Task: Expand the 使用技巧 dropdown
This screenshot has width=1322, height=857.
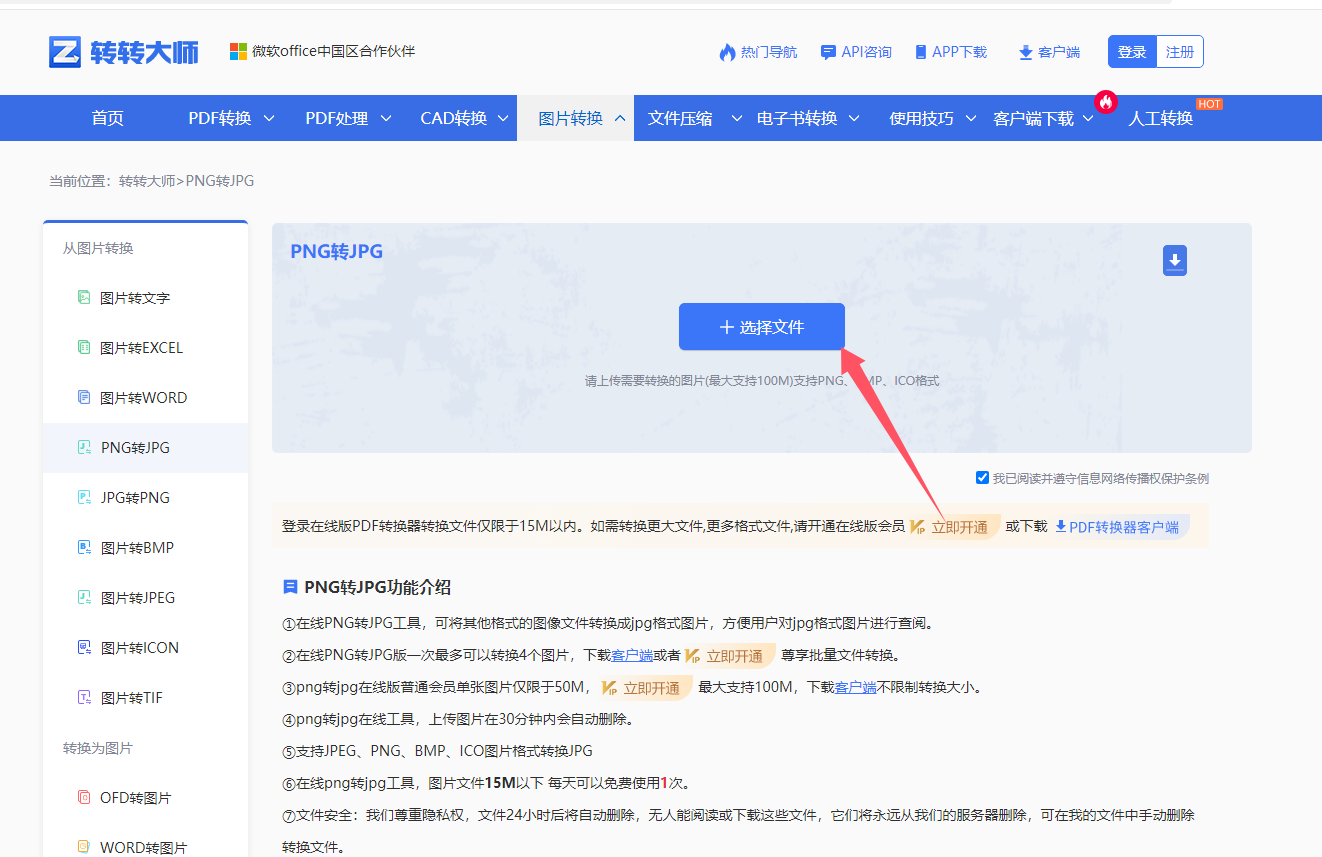Action: (923, 117)
